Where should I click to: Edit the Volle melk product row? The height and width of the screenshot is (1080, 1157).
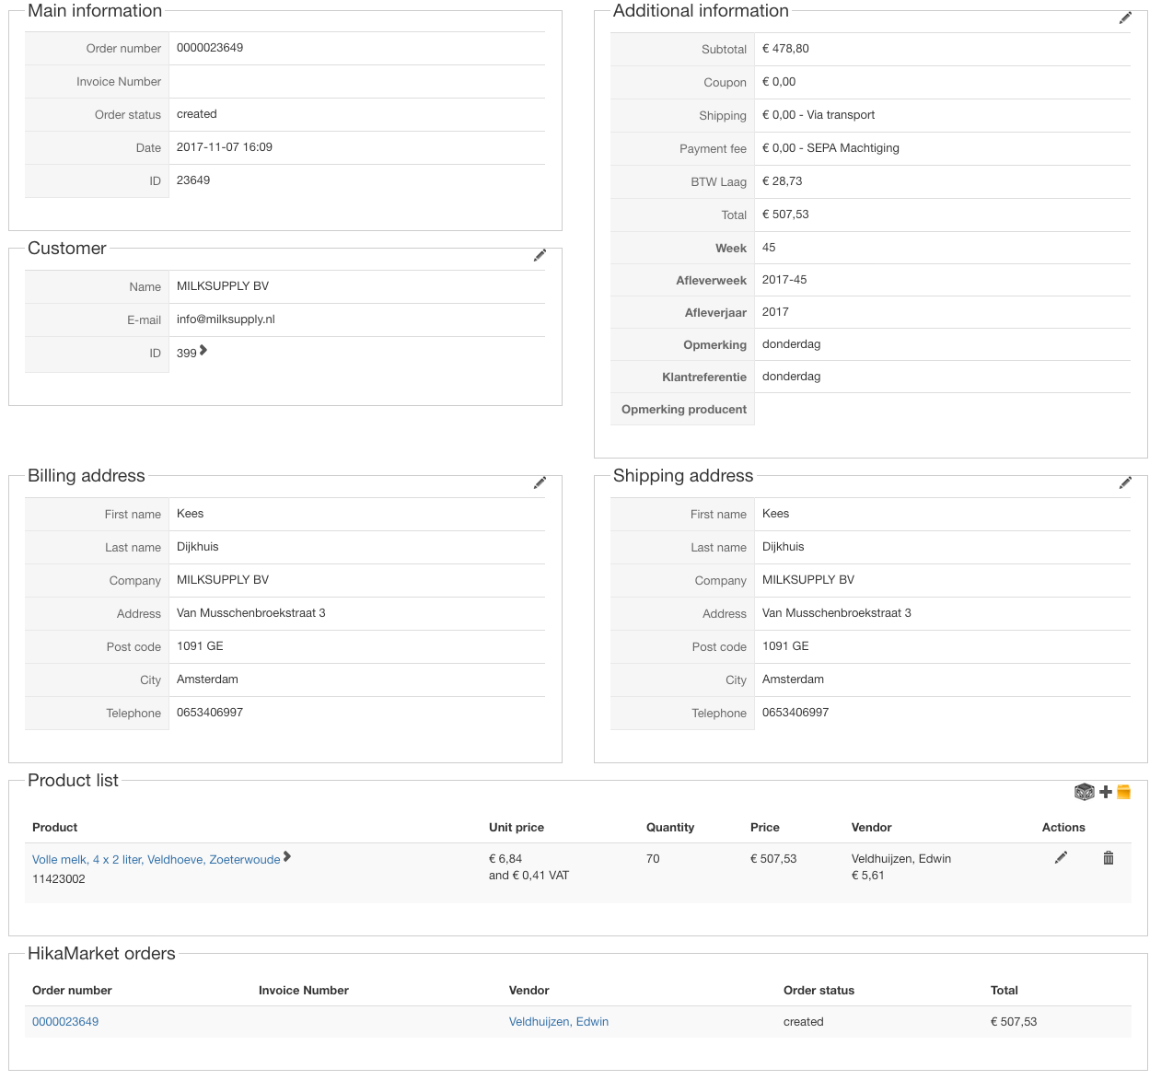[1061, 858]
